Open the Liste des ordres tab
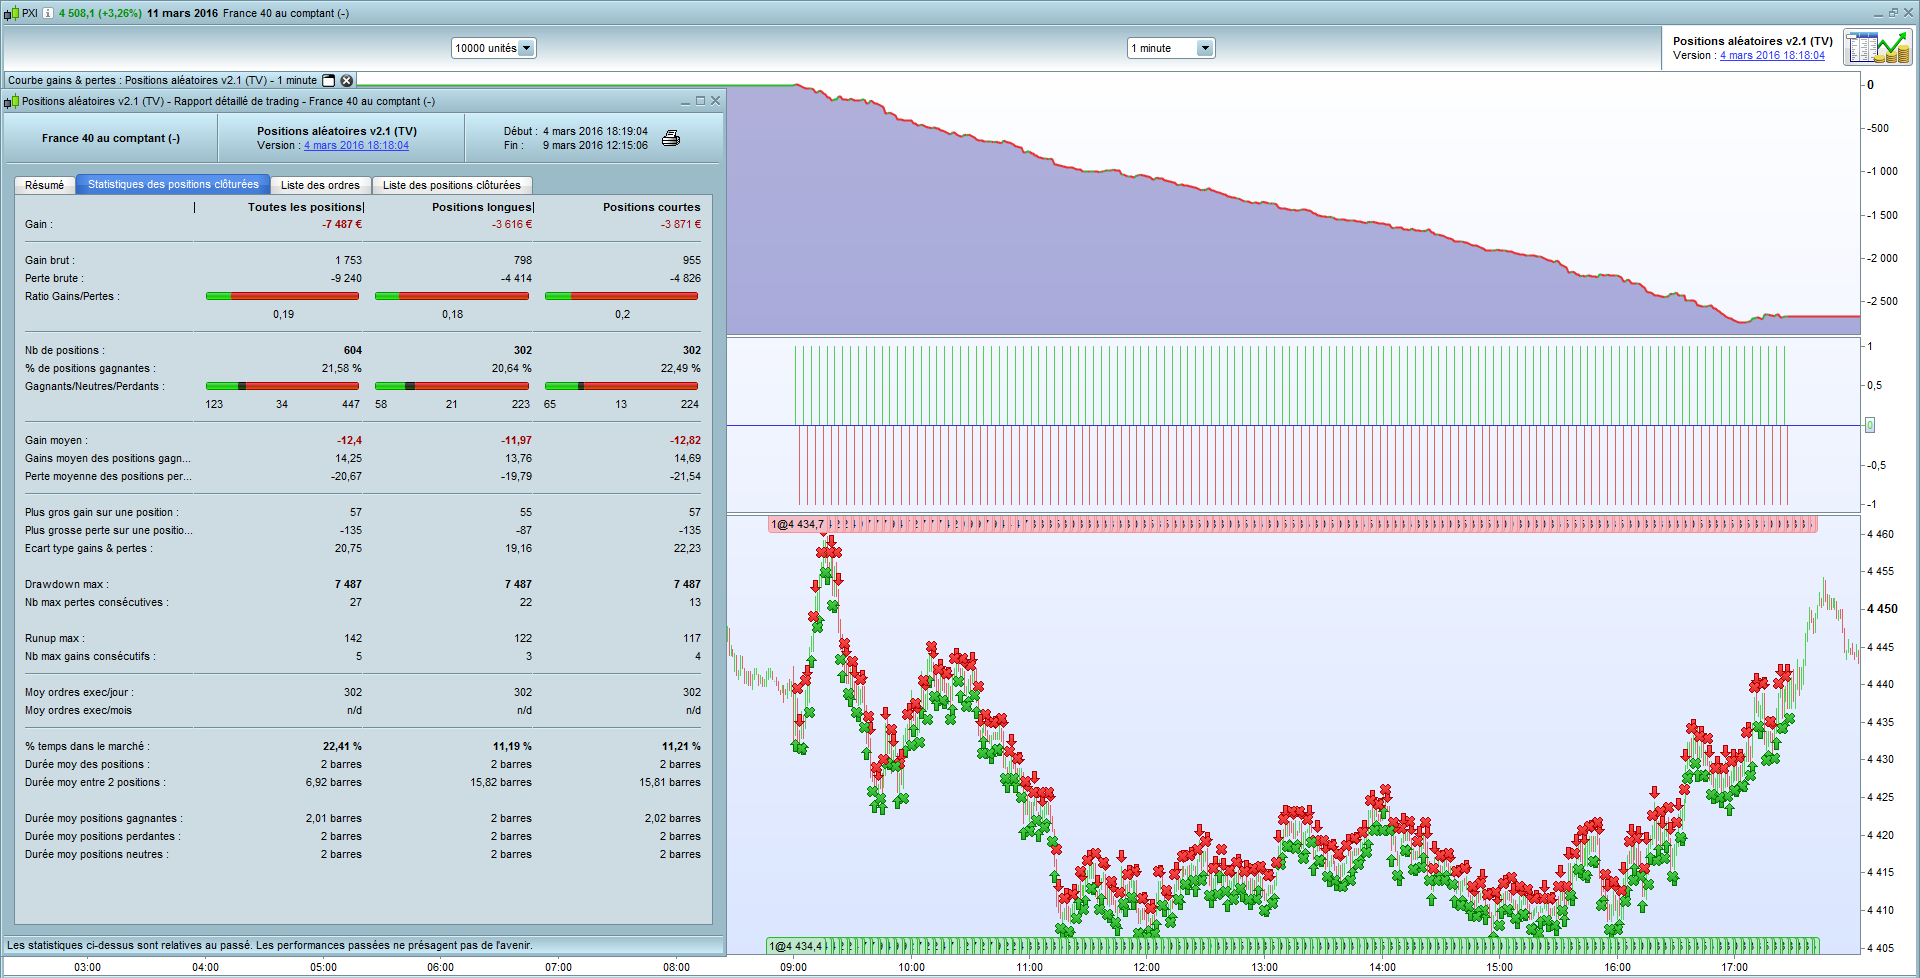The width and height of the screenshot is (1920, 978). [x=320, y=185]
